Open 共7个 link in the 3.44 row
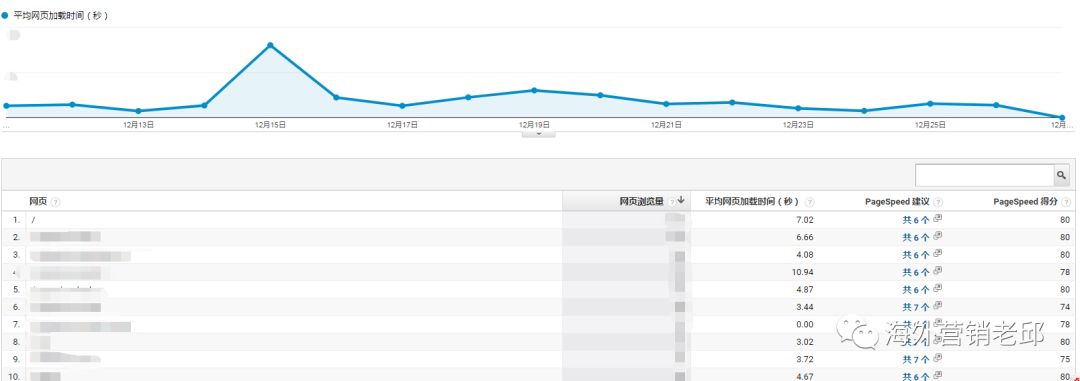This screenshot has width=1080, height=381. [916, 307]
